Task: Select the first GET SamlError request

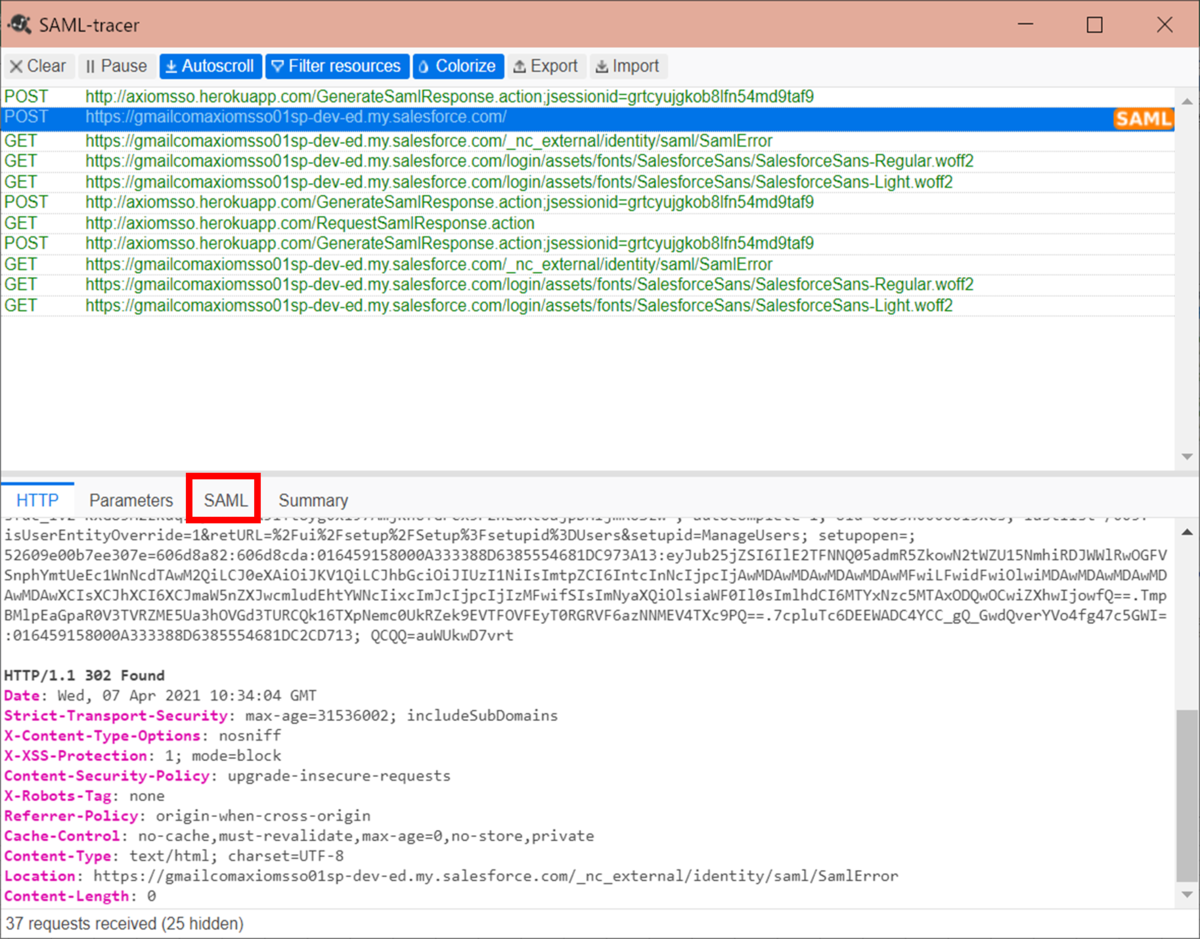Action: 588,141
